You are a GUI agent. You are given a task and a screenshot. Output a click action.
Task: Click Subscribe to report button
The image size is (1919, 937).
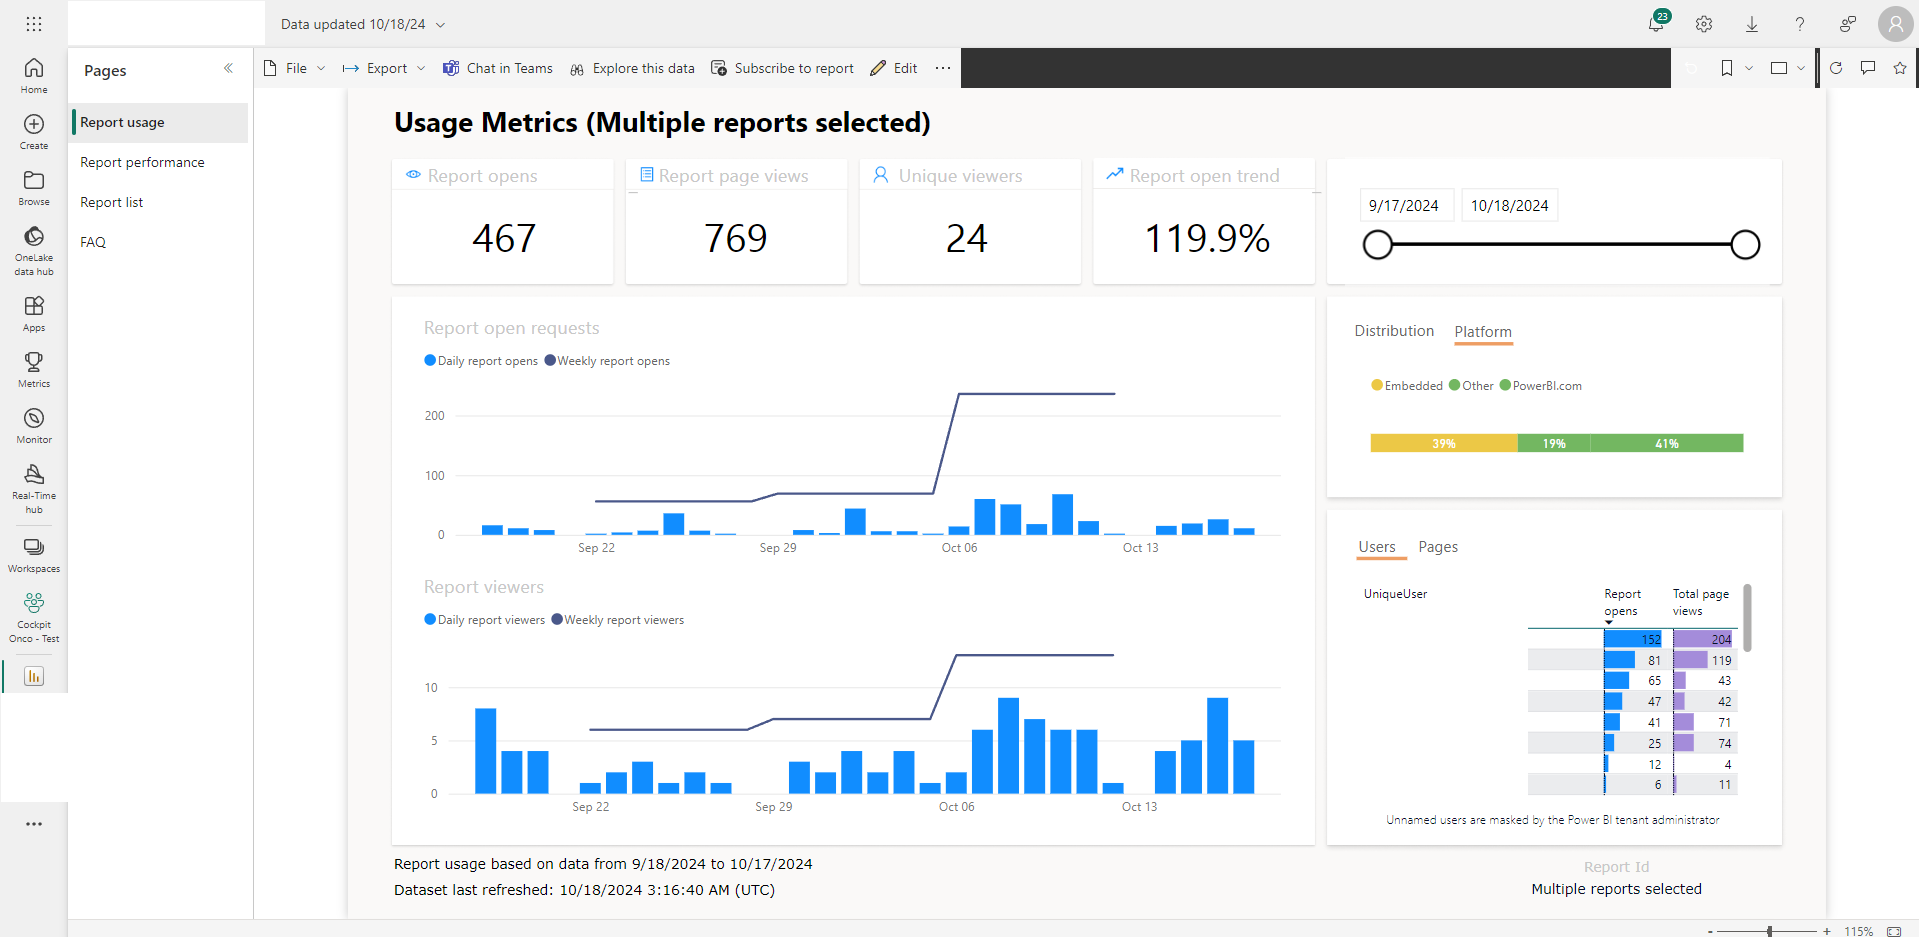[782, 68]
